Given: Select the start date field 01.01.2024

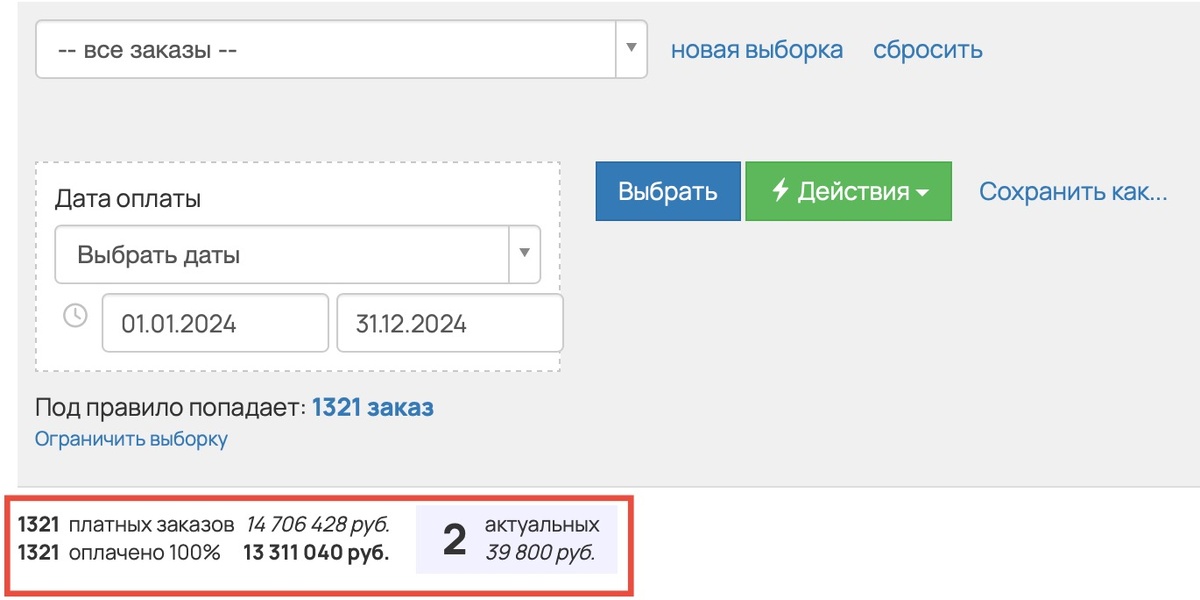Looking at the screenshot, I should pos(215,322).
